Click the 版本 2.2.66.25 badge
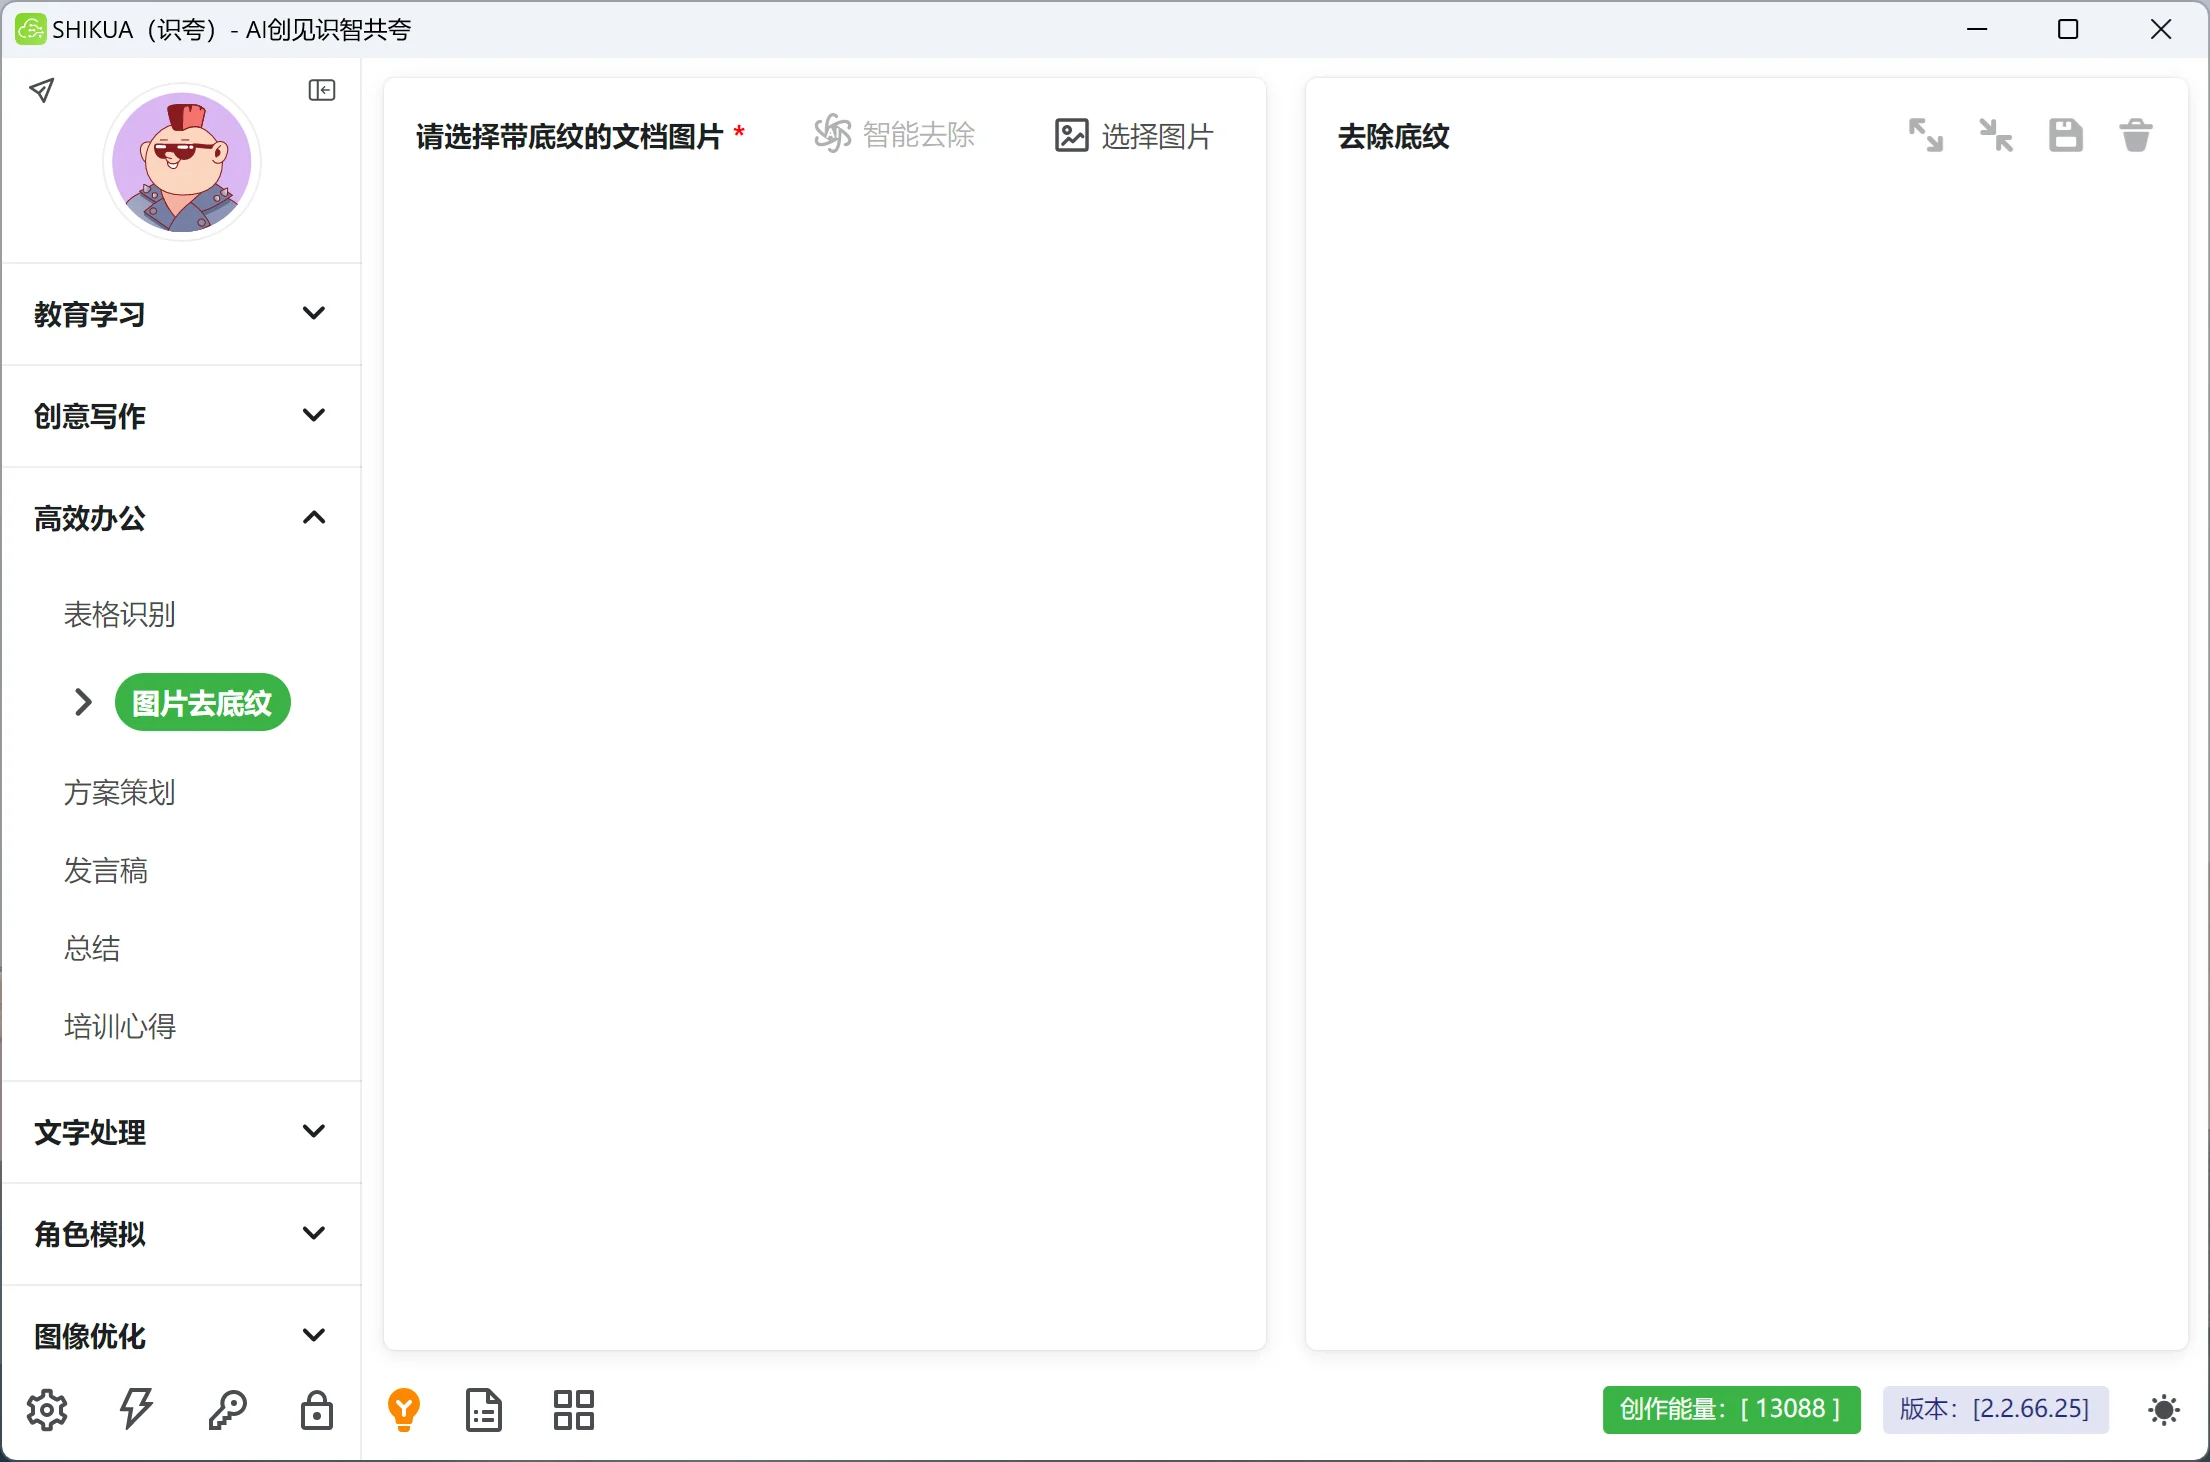Screen dimensions: 2210x1462 click(1996, 1410)
